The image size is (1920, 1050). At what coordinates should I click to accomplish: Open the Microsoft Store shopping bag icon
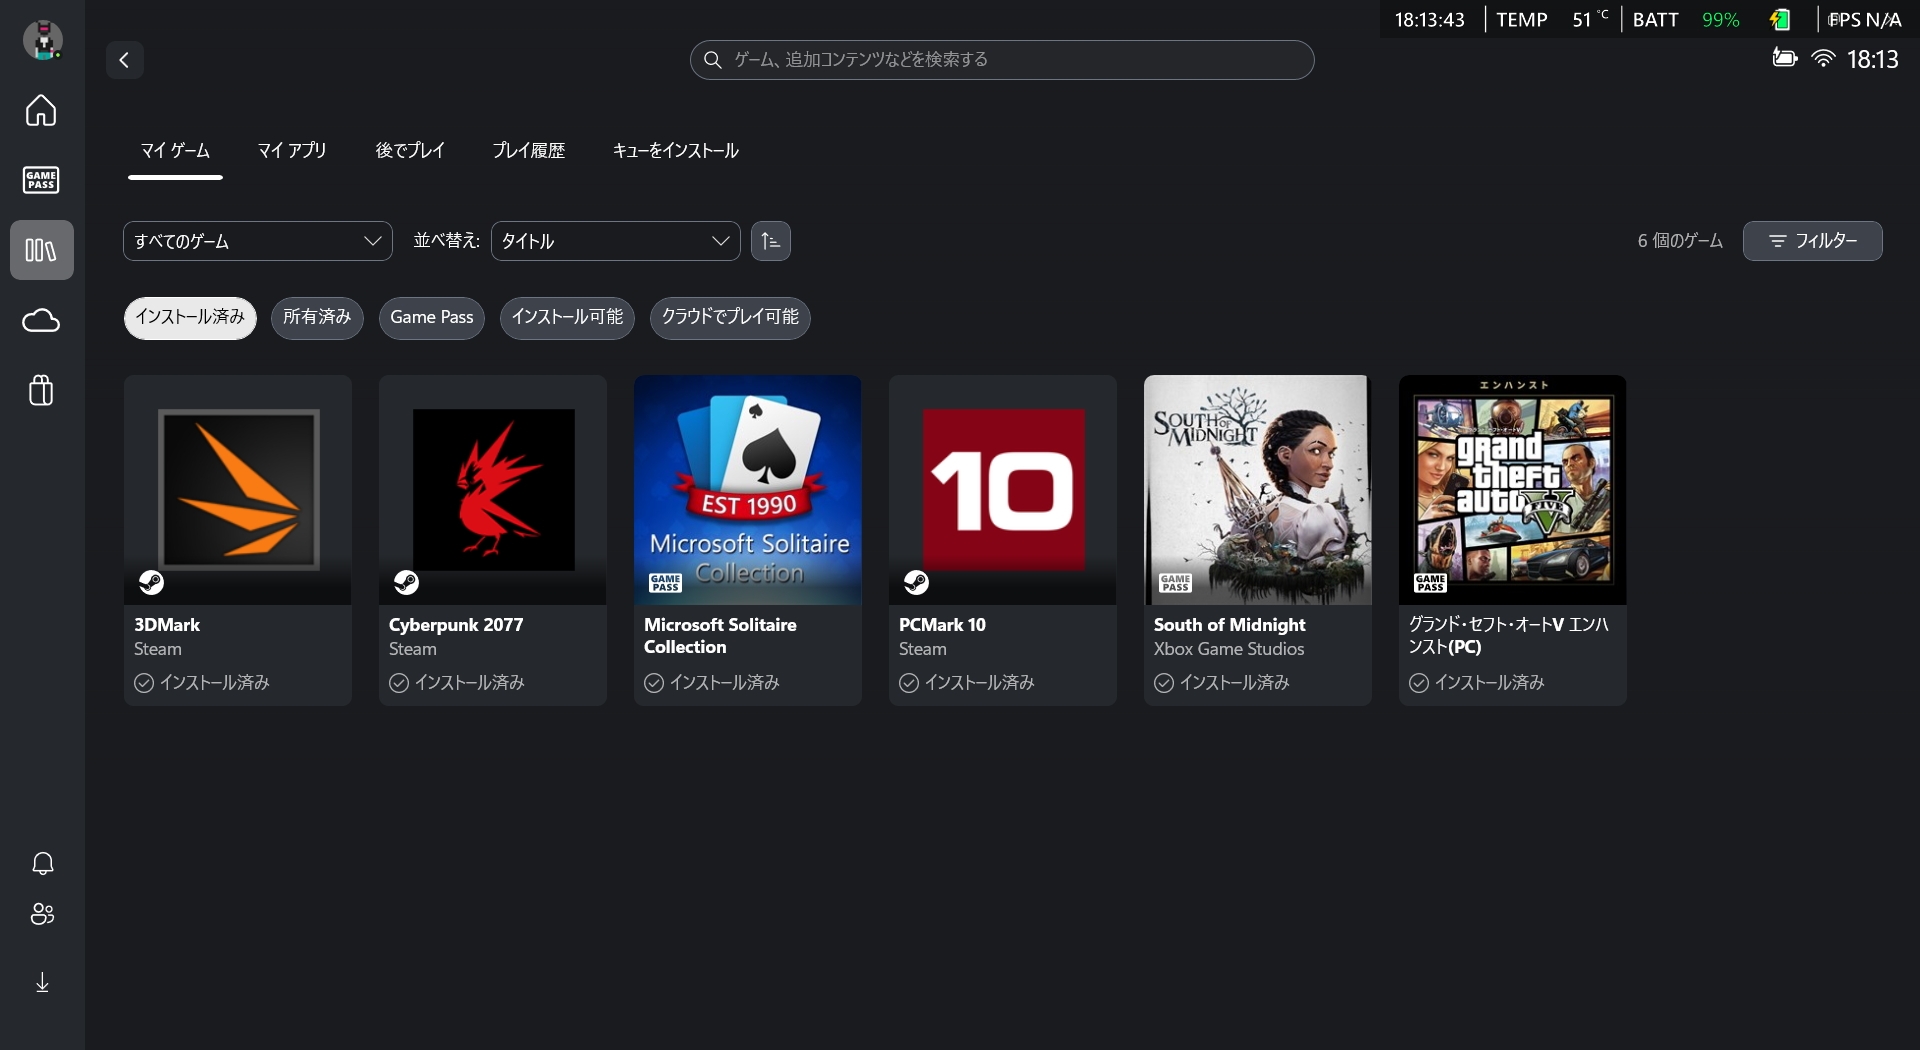[40, 390]
